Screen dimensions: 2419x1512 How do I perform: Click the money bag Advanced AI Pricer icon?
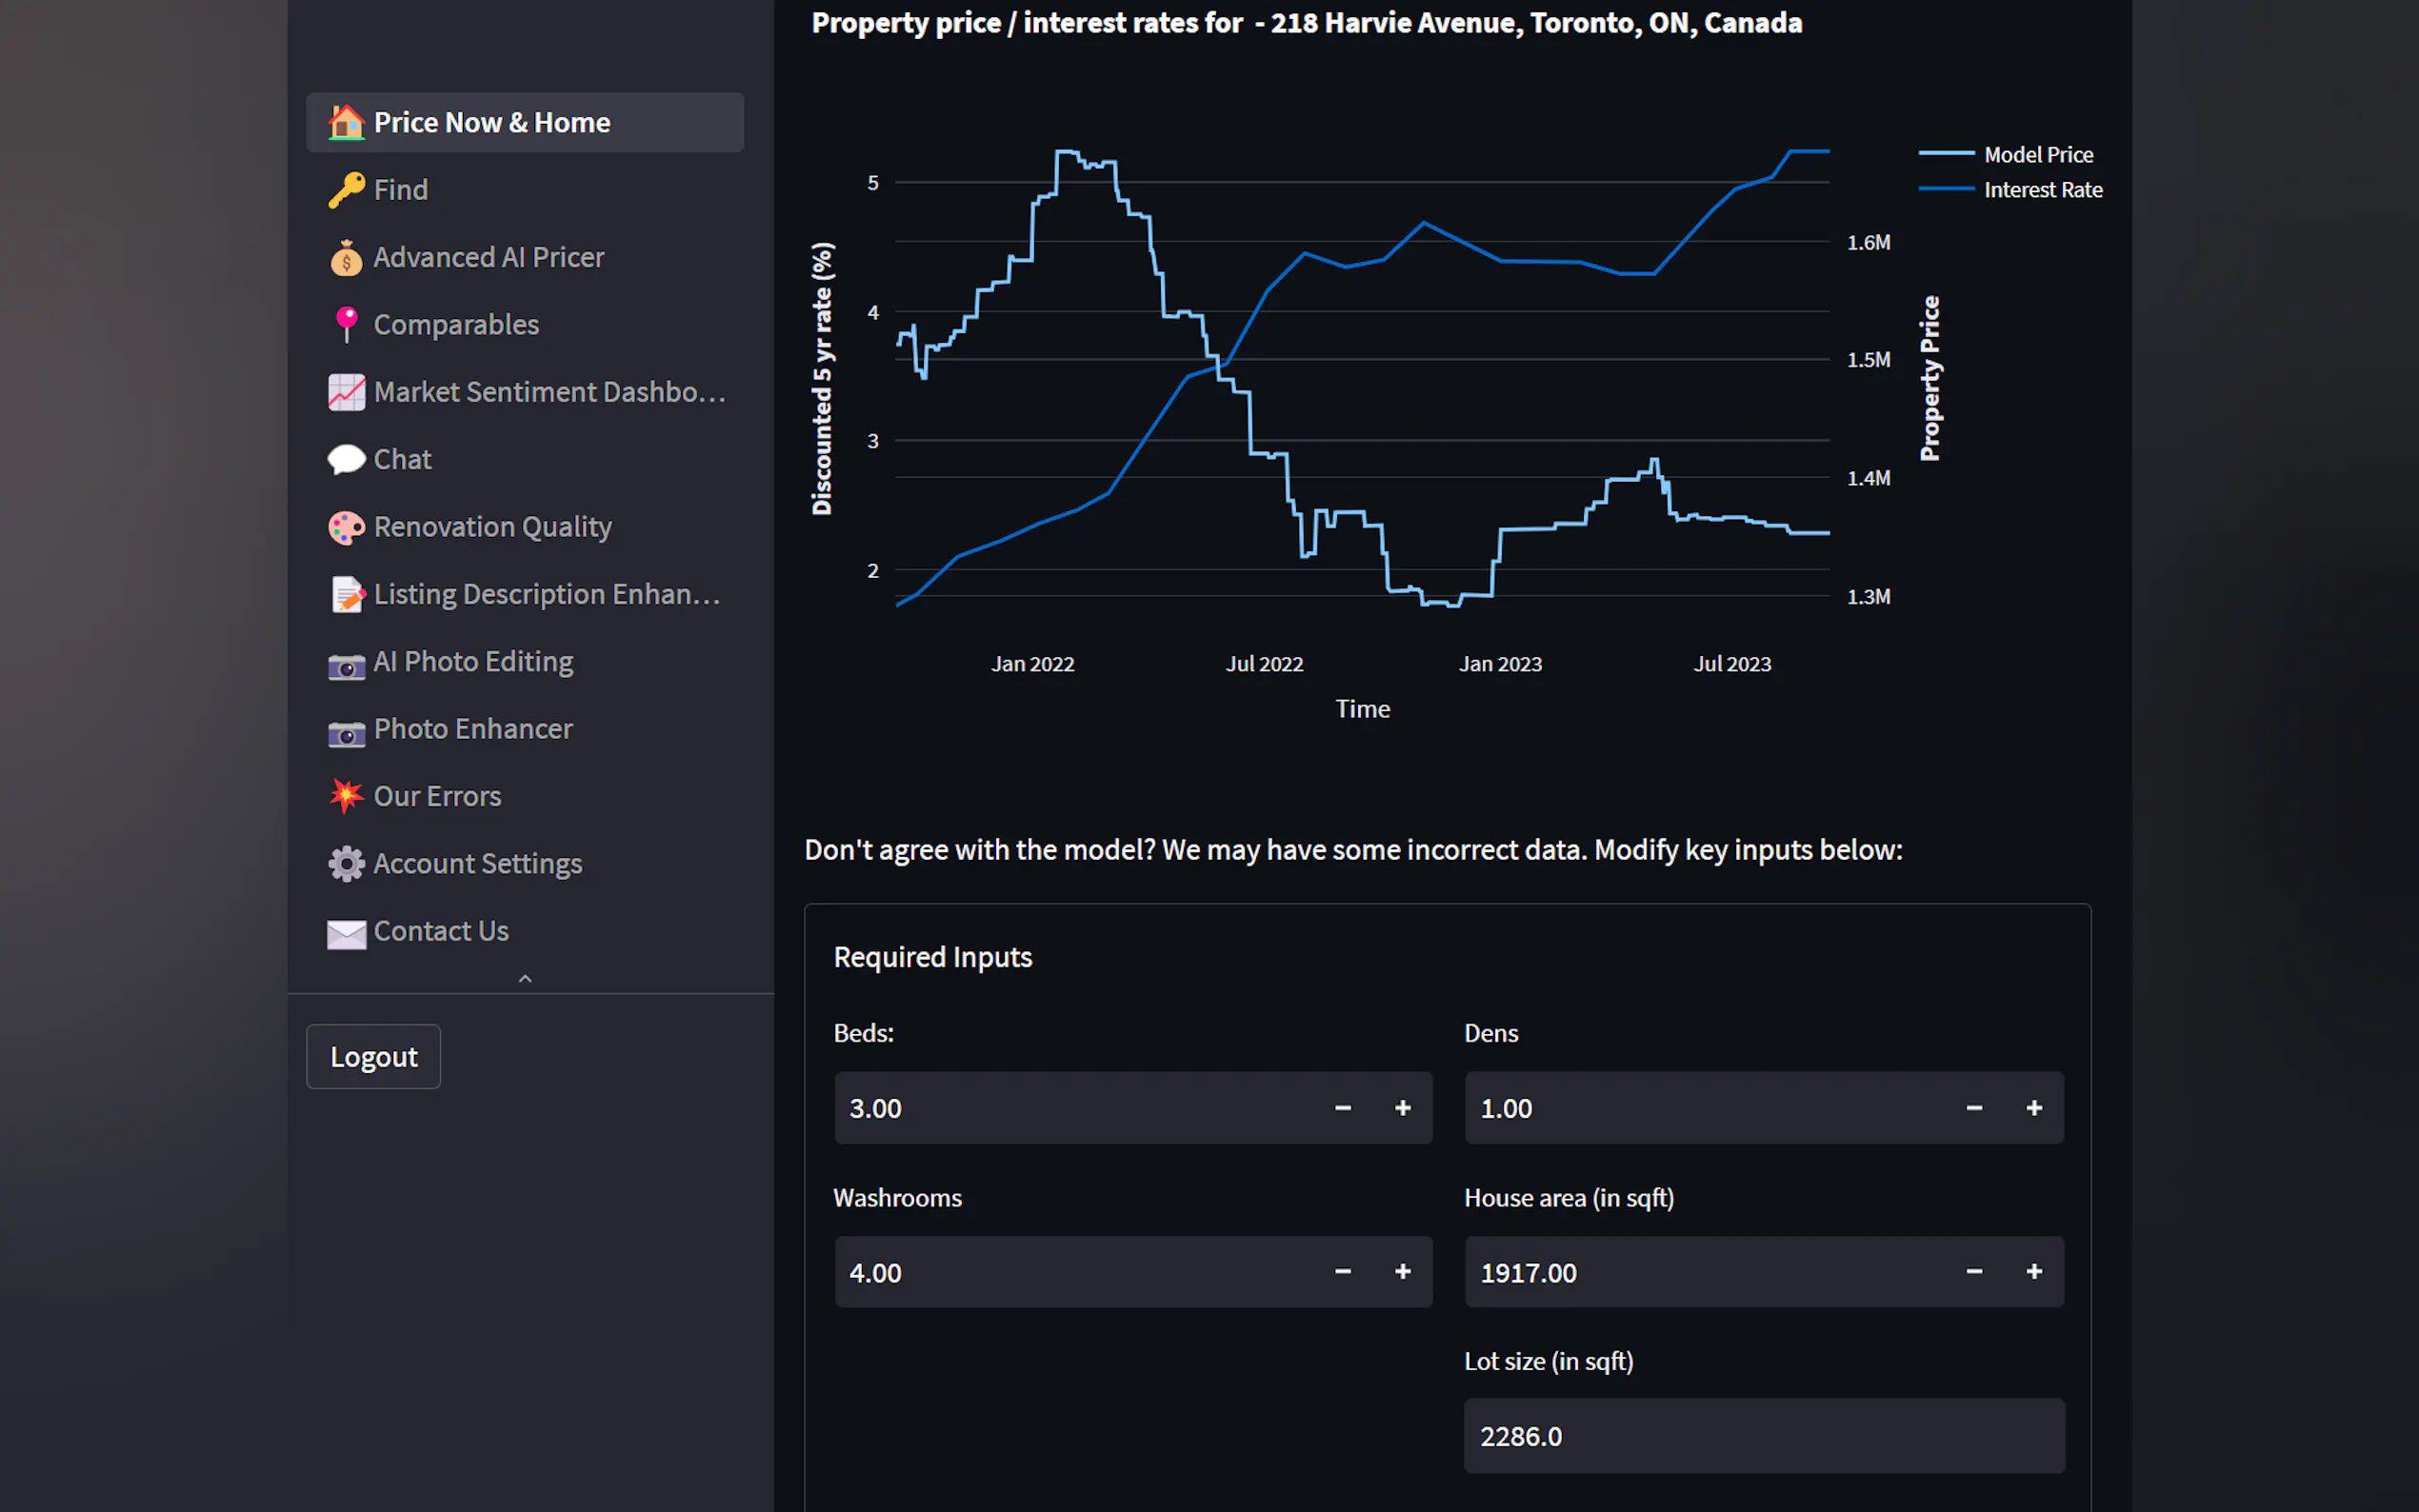coord(346,258)
